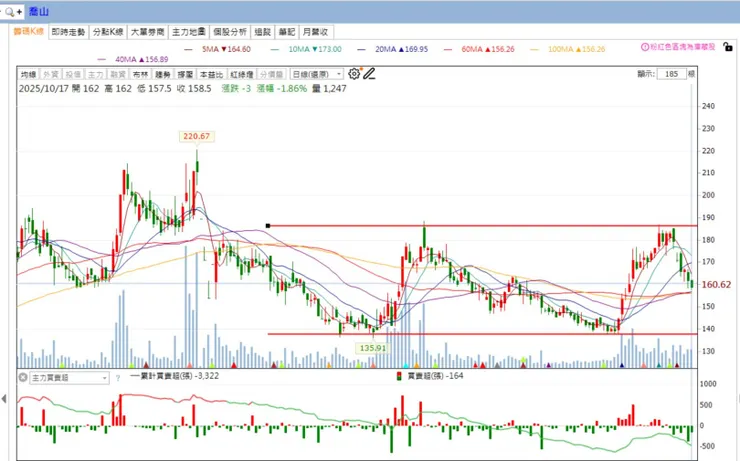Click the 粉紅色區塊 pink note link

pos(683,47)
